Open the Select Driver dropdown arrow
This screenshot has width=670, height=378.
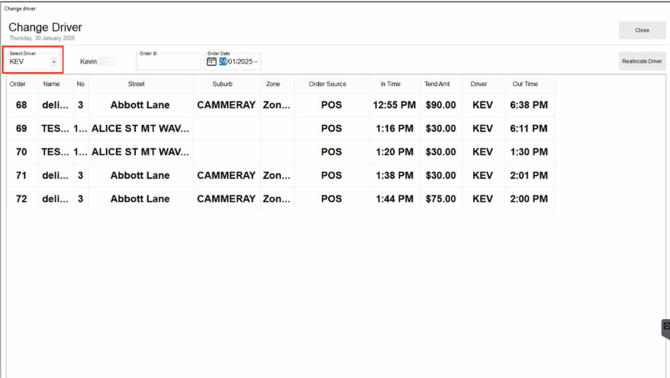[54, 62]
